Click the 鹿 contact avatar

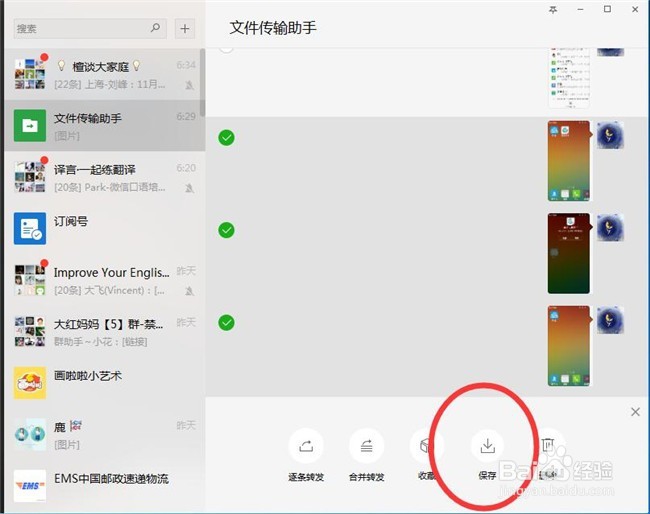pos(30,434)
